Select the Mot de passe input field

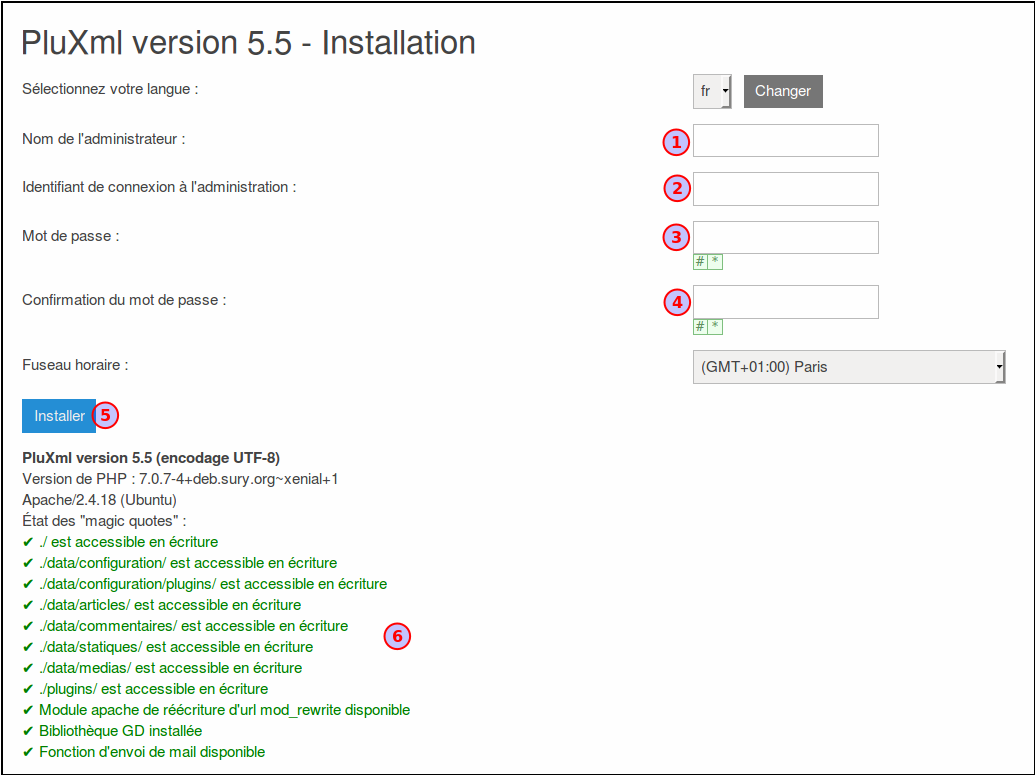785,238
